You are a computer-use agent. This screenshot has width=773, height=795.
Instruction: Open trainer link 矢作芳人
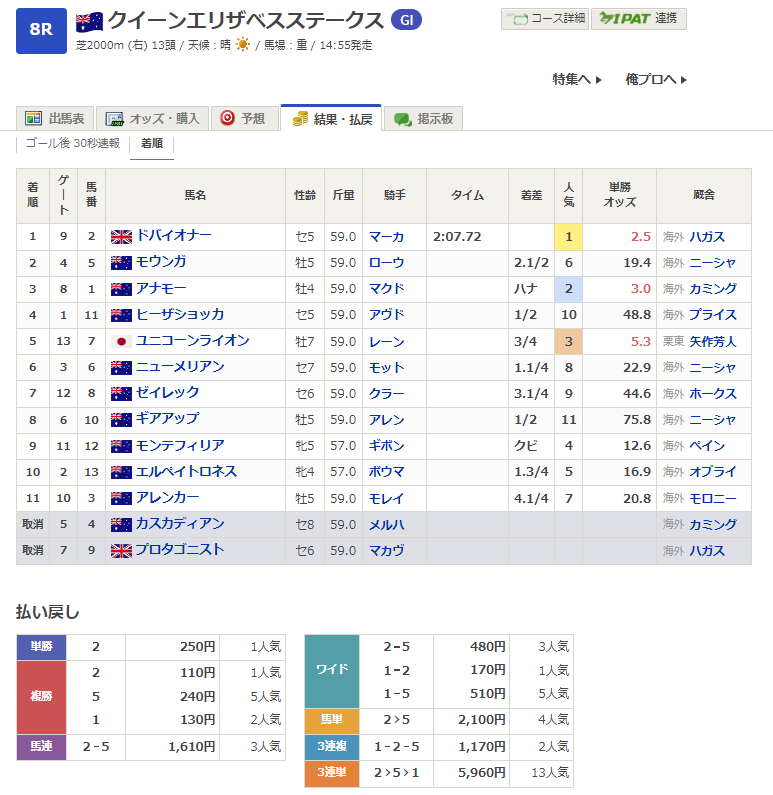[x=712, y=341]
